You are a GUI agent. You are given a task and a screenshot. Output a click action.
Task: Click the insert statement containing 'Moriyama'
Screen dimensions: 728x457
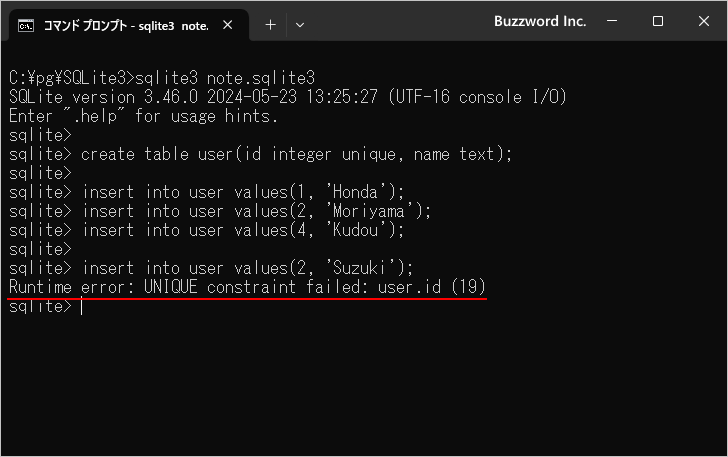(x=257, y=211)
